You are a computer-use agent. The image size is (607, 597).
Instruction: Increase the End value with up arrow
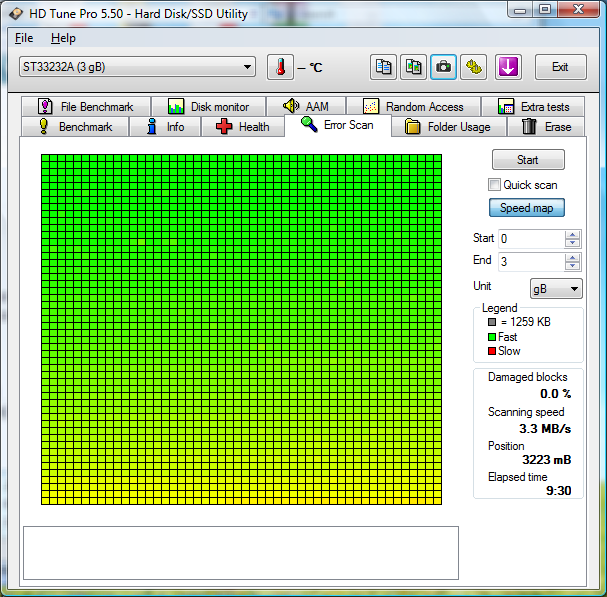572,257
